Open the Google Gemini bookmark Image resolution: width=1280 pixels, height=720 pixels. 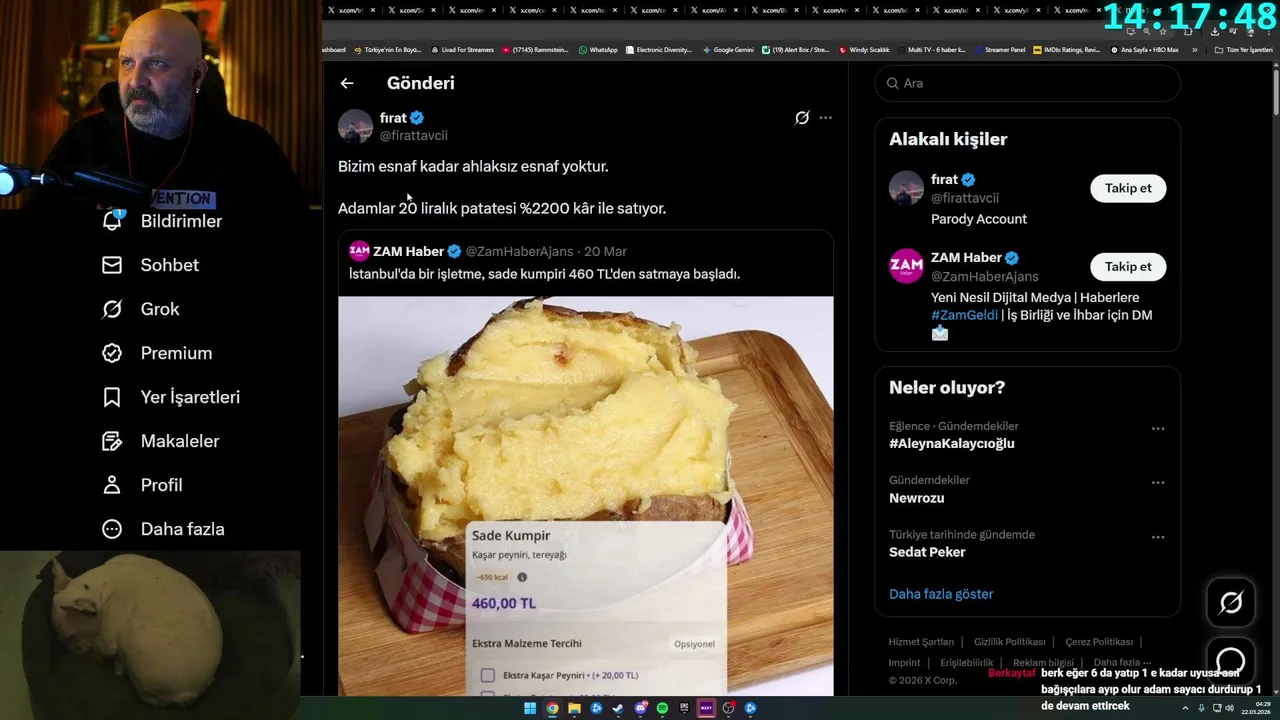point(728,50)
